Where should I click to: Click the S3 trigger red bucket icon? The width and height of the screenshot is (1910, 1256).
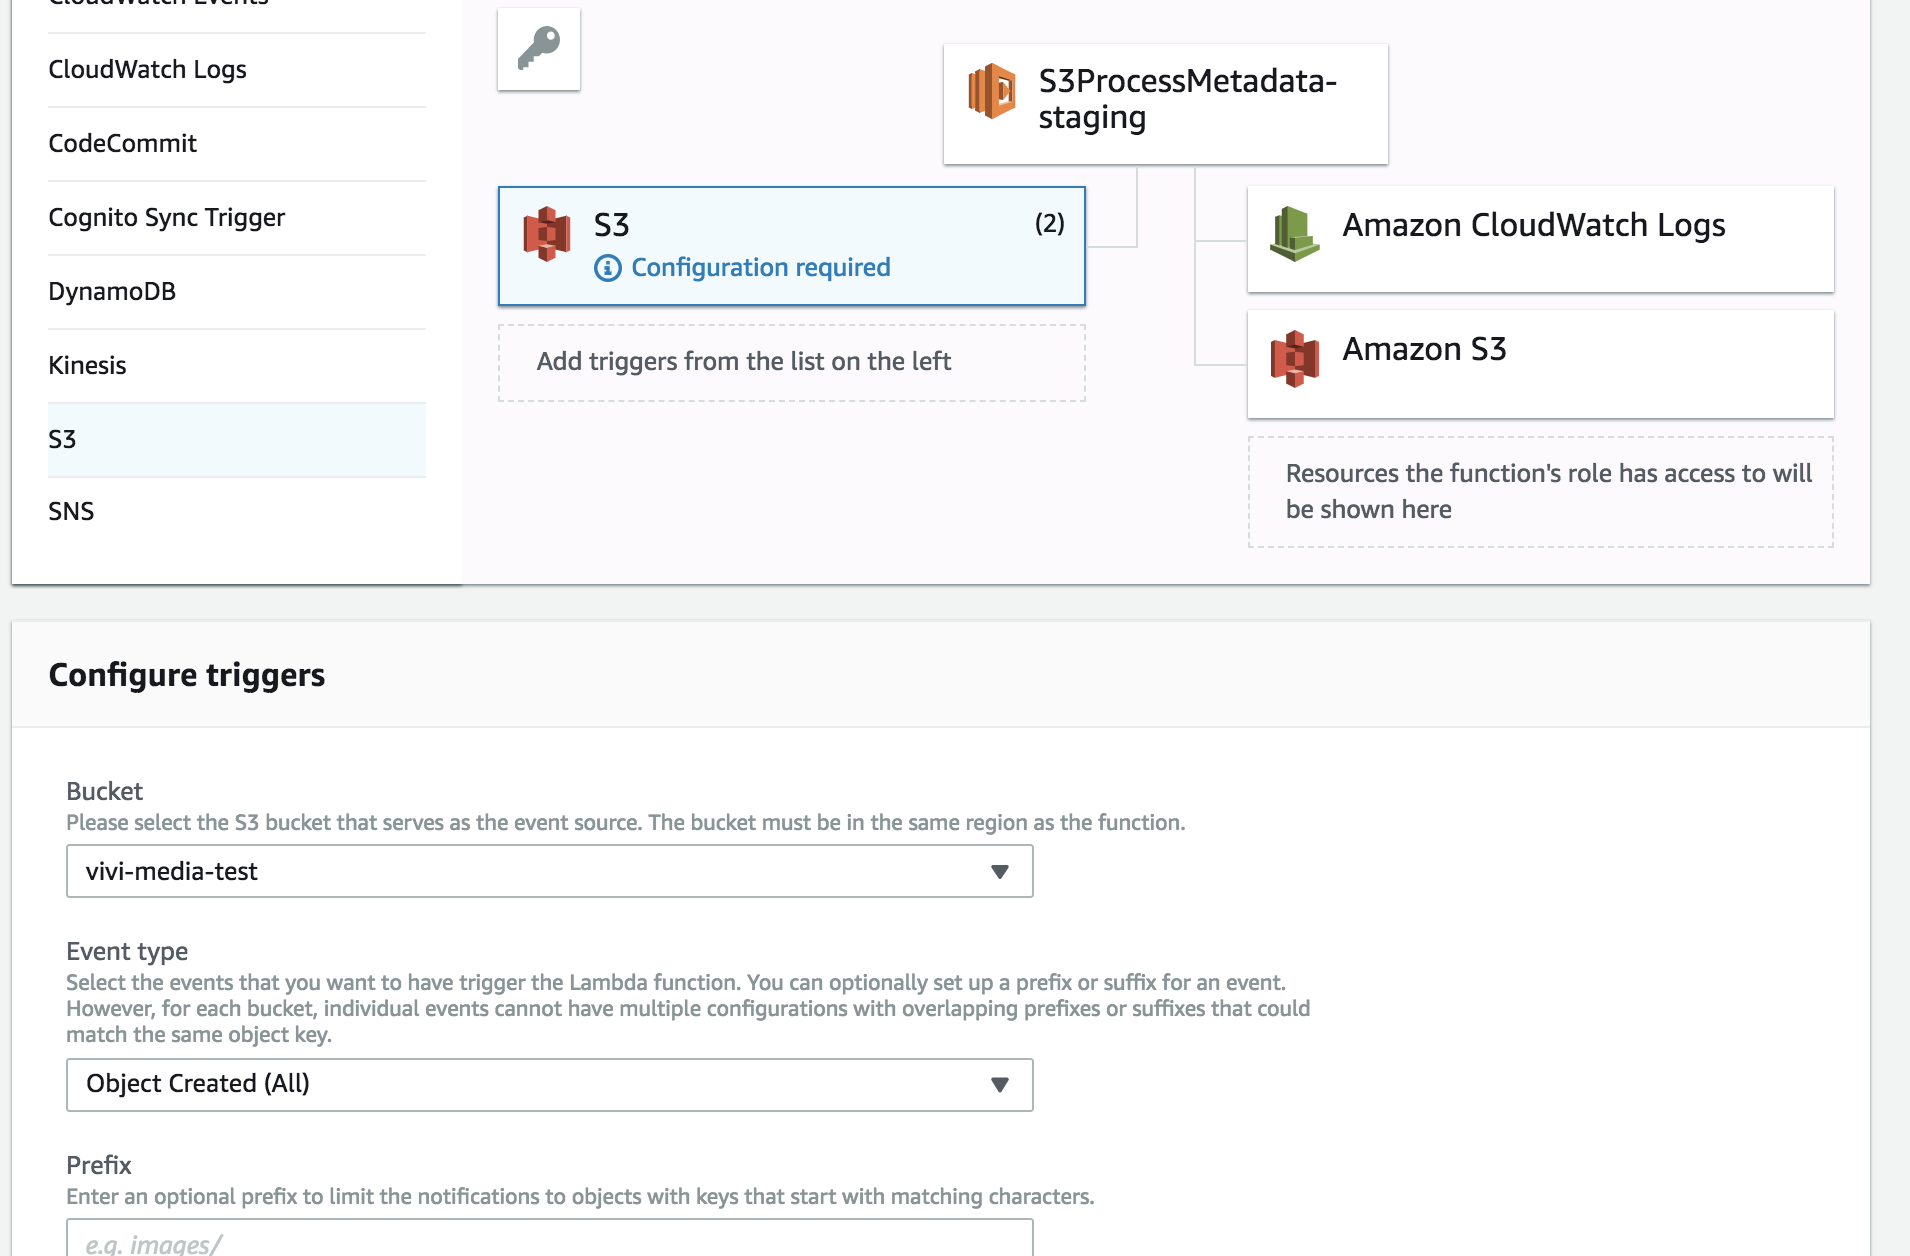tap(547, 234)
